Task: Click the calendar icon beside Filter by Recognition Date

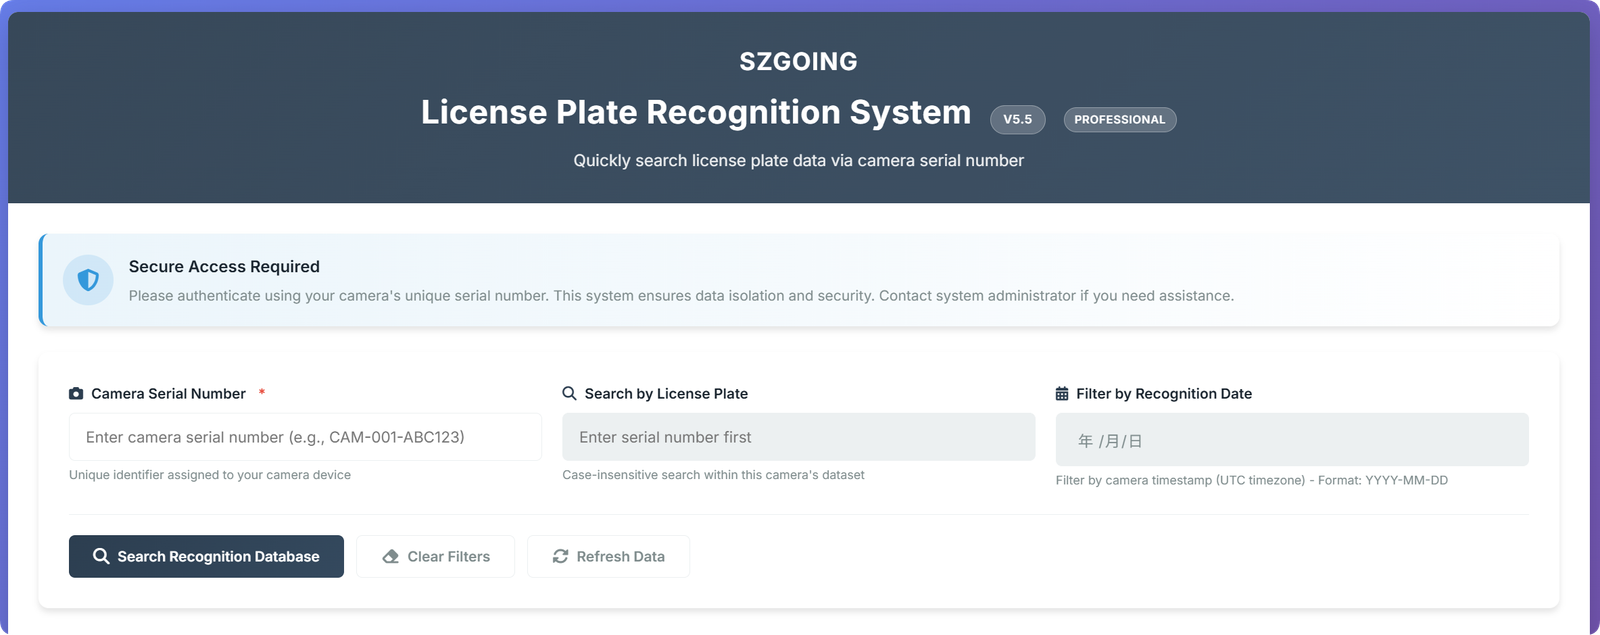Action: click(x=1062, y=394)
